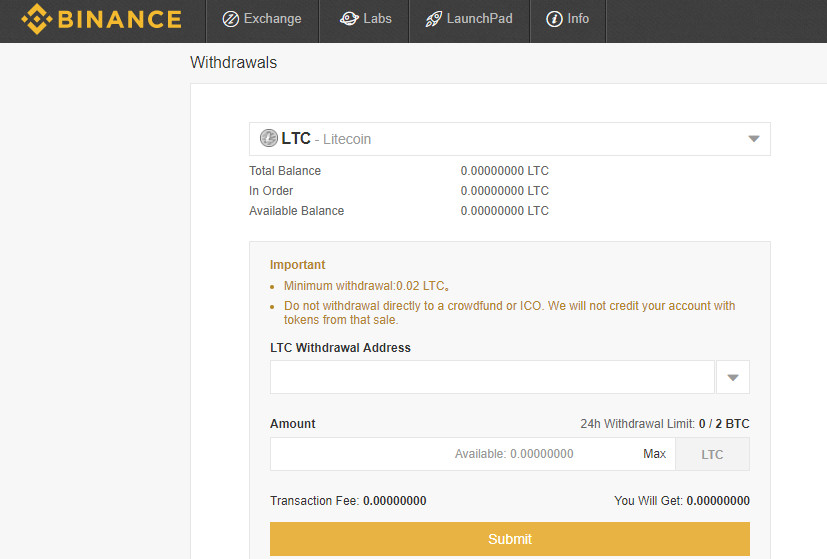Select the In Order 0.00000000 LTC value

tap(505, 191)
